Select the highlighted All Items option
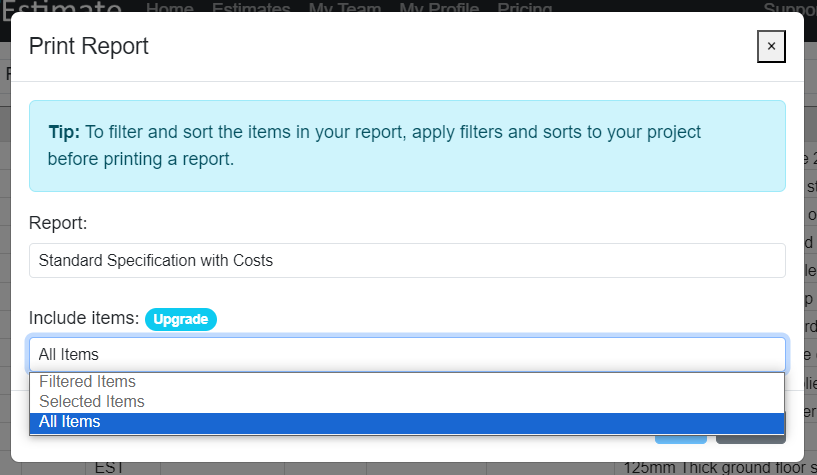Image resolution: width=817 pixels, height=475 pixels. click(407, 422)
